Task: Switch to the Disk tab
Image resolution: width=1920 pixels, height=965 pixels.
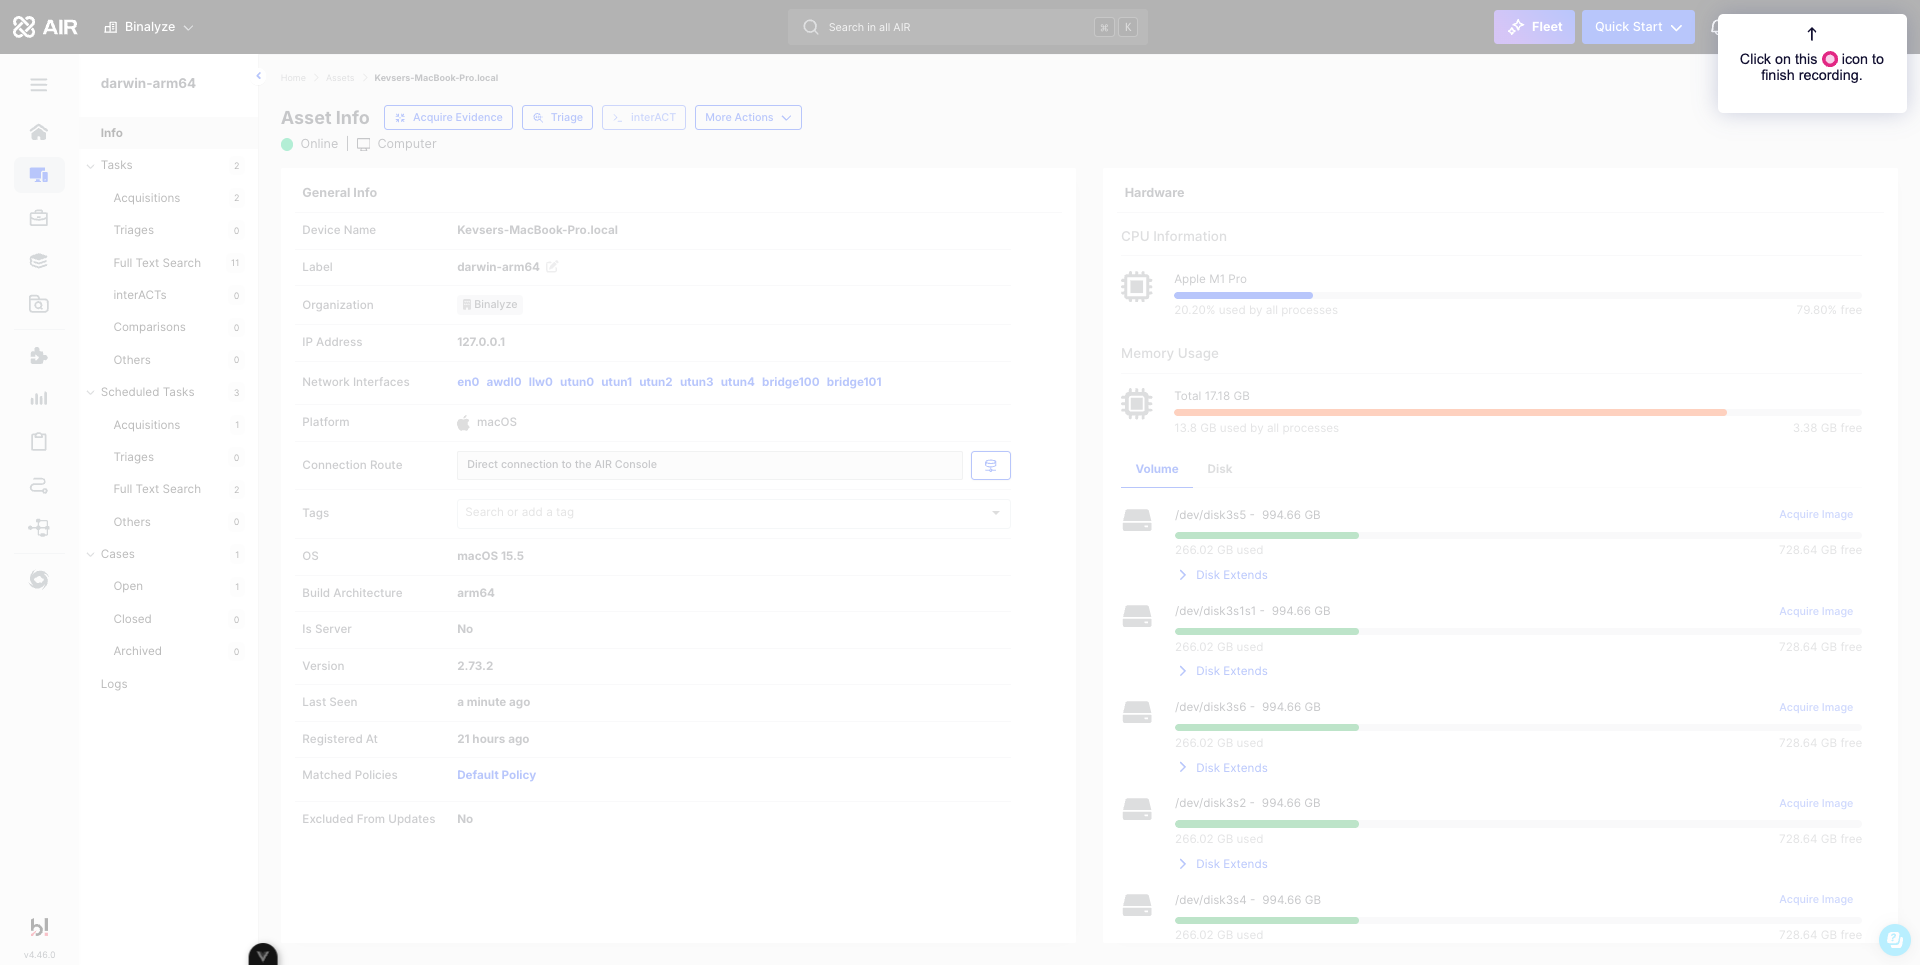Action: point(1219,469)
